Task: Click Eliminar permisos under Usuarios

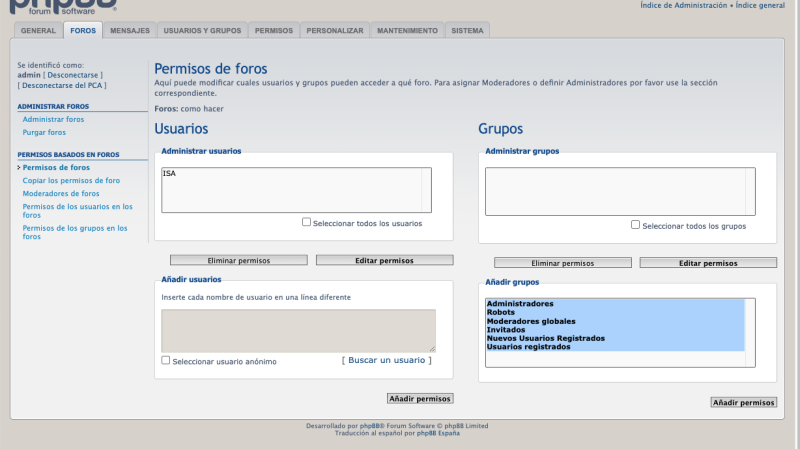Action: tap(239, 260)
